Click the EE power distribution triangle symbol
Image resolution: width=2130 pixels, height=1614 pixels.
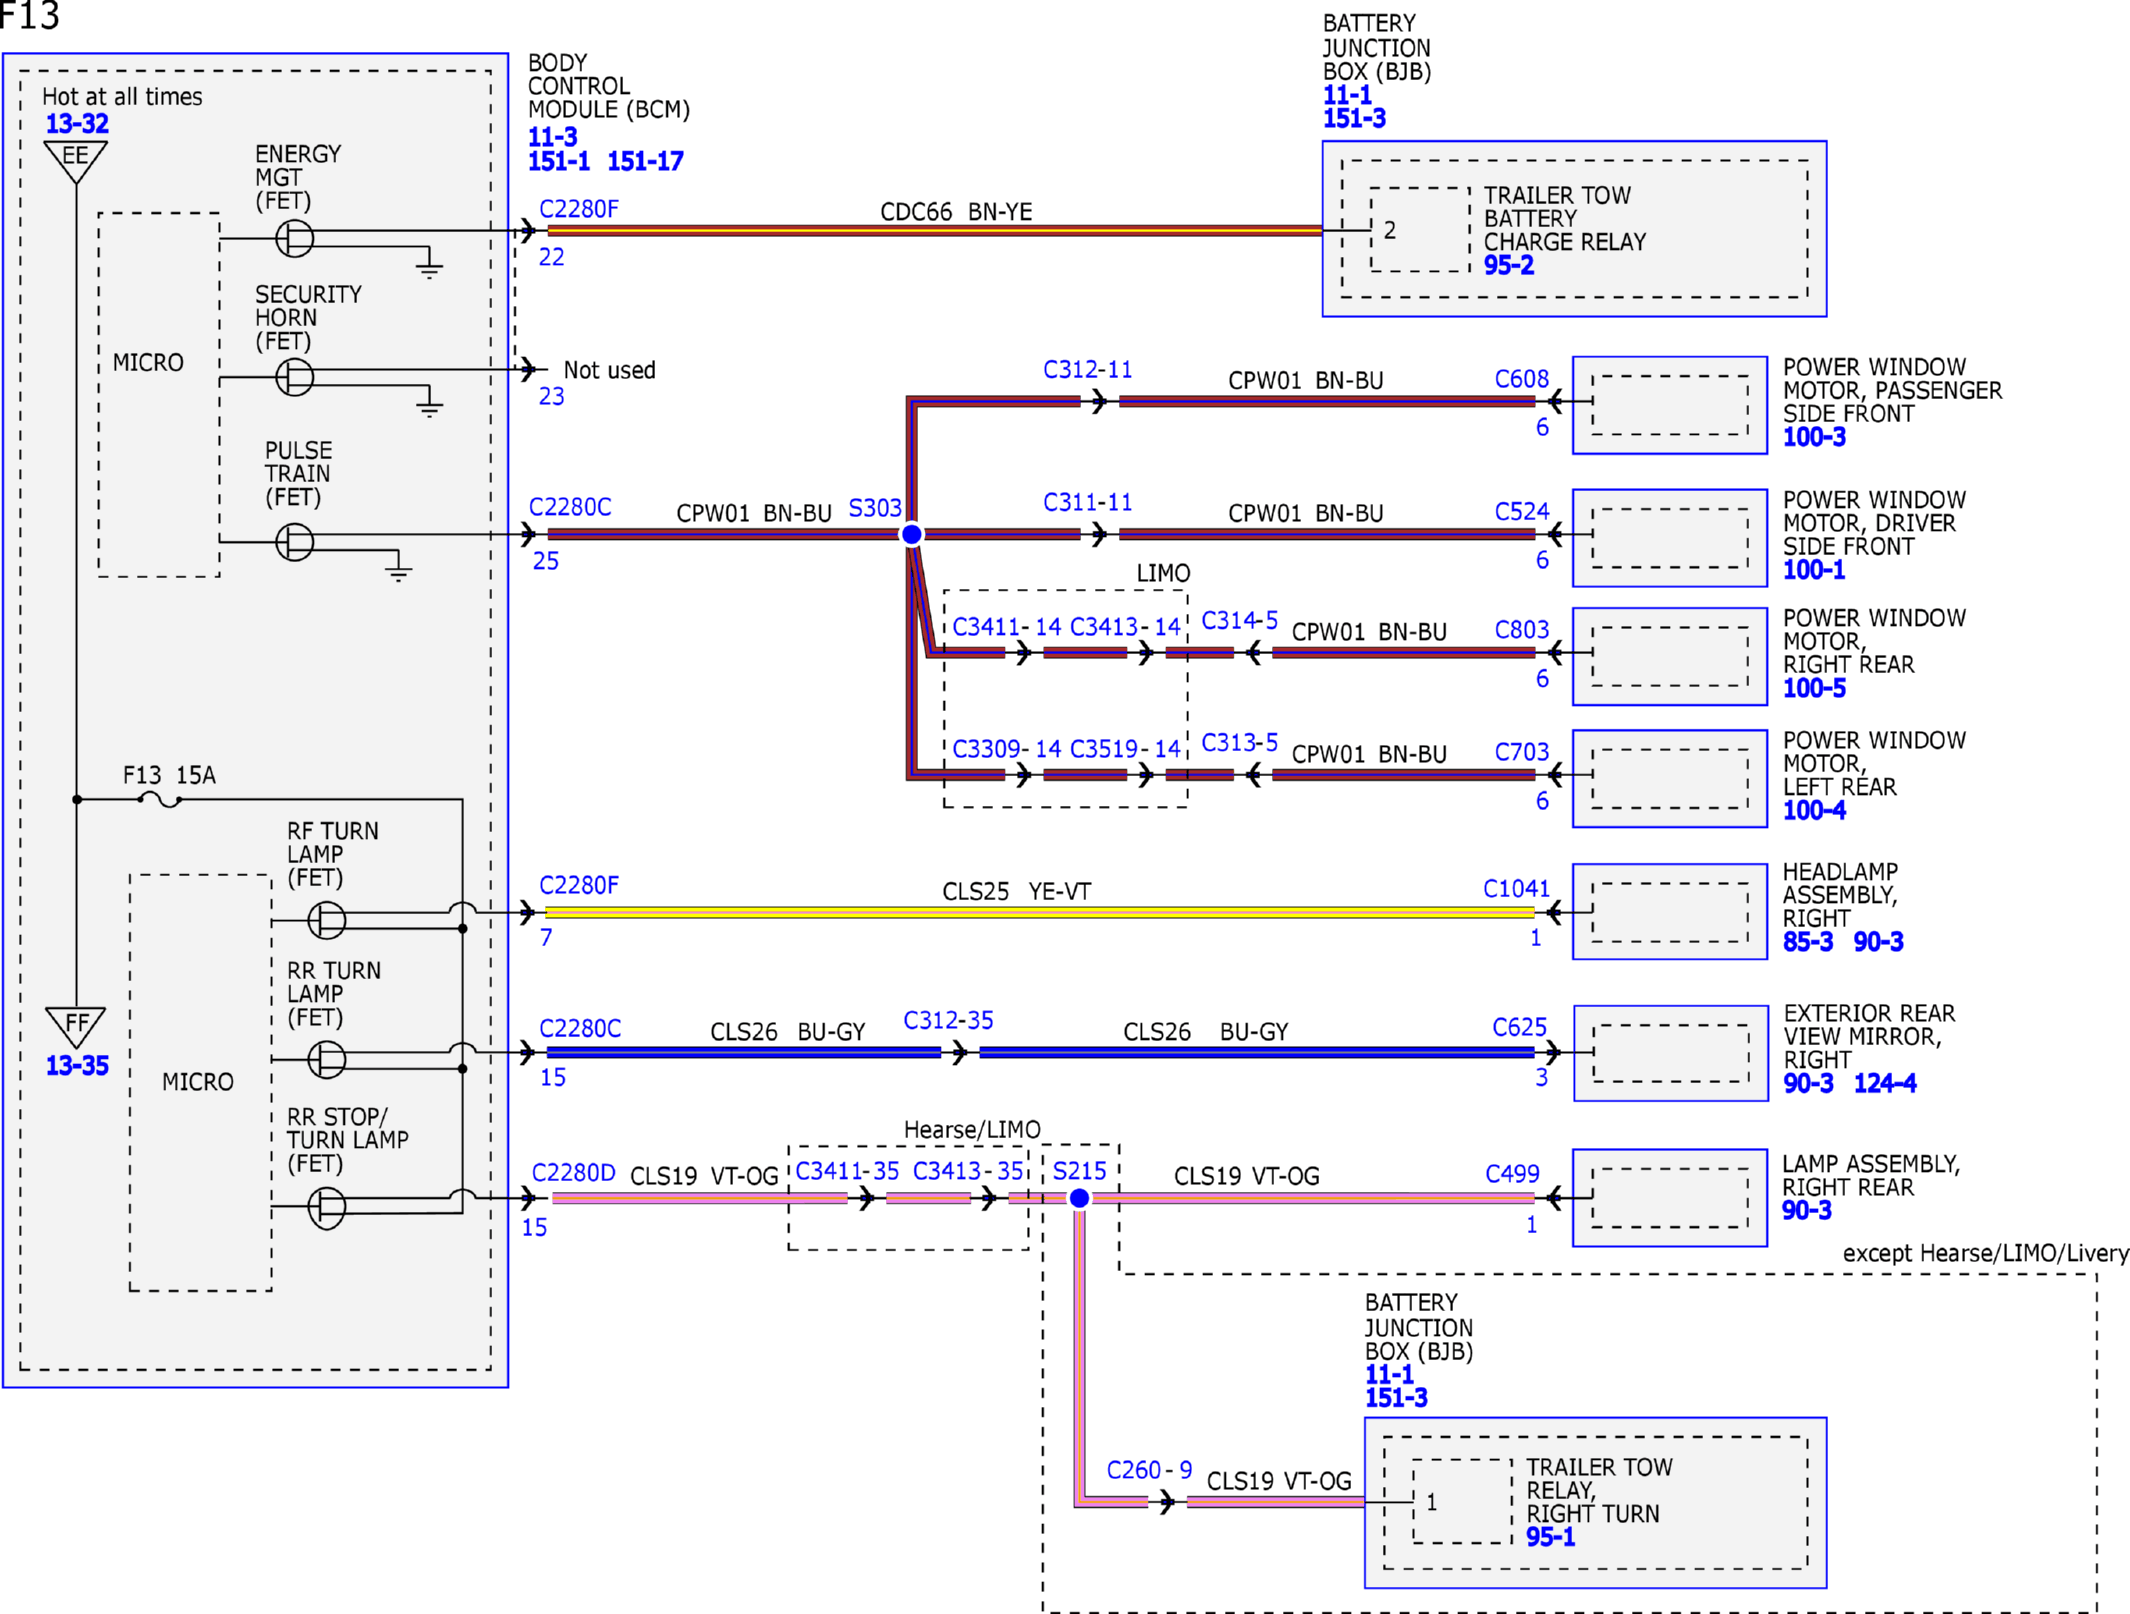click(76, 162)
